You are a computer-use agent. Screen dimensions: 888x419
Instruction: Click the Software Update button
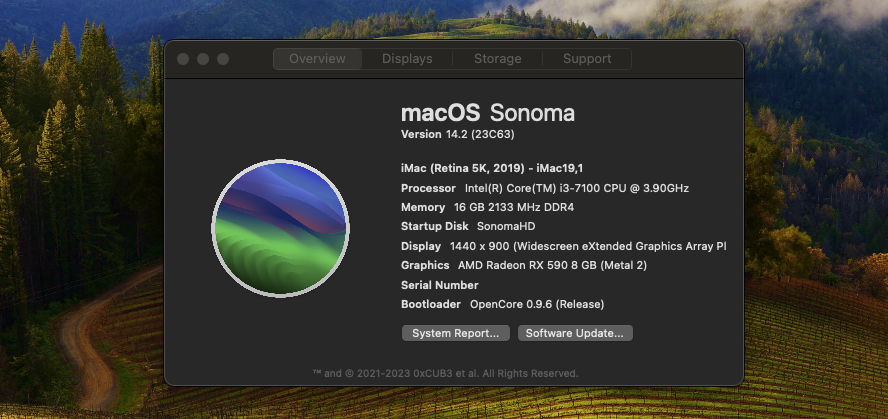tap(575, 333)
